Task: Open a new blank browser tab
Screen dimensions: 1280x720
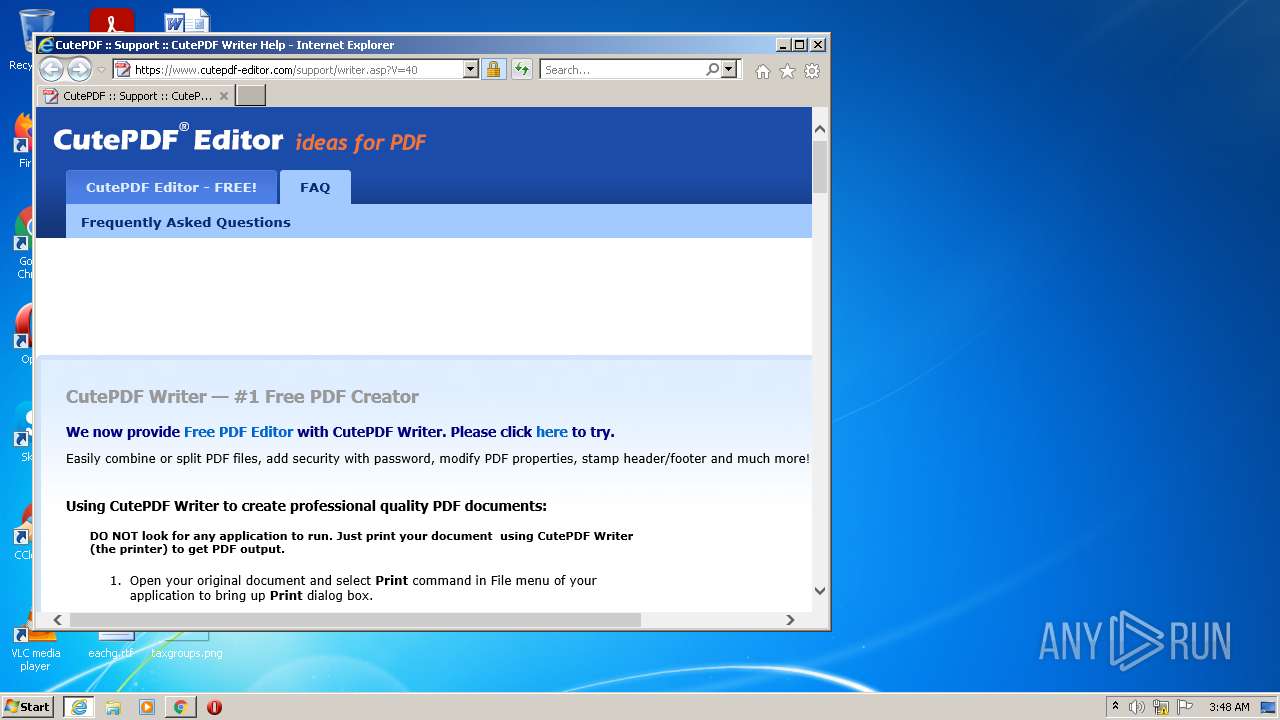Action: [x=250, y=96]
